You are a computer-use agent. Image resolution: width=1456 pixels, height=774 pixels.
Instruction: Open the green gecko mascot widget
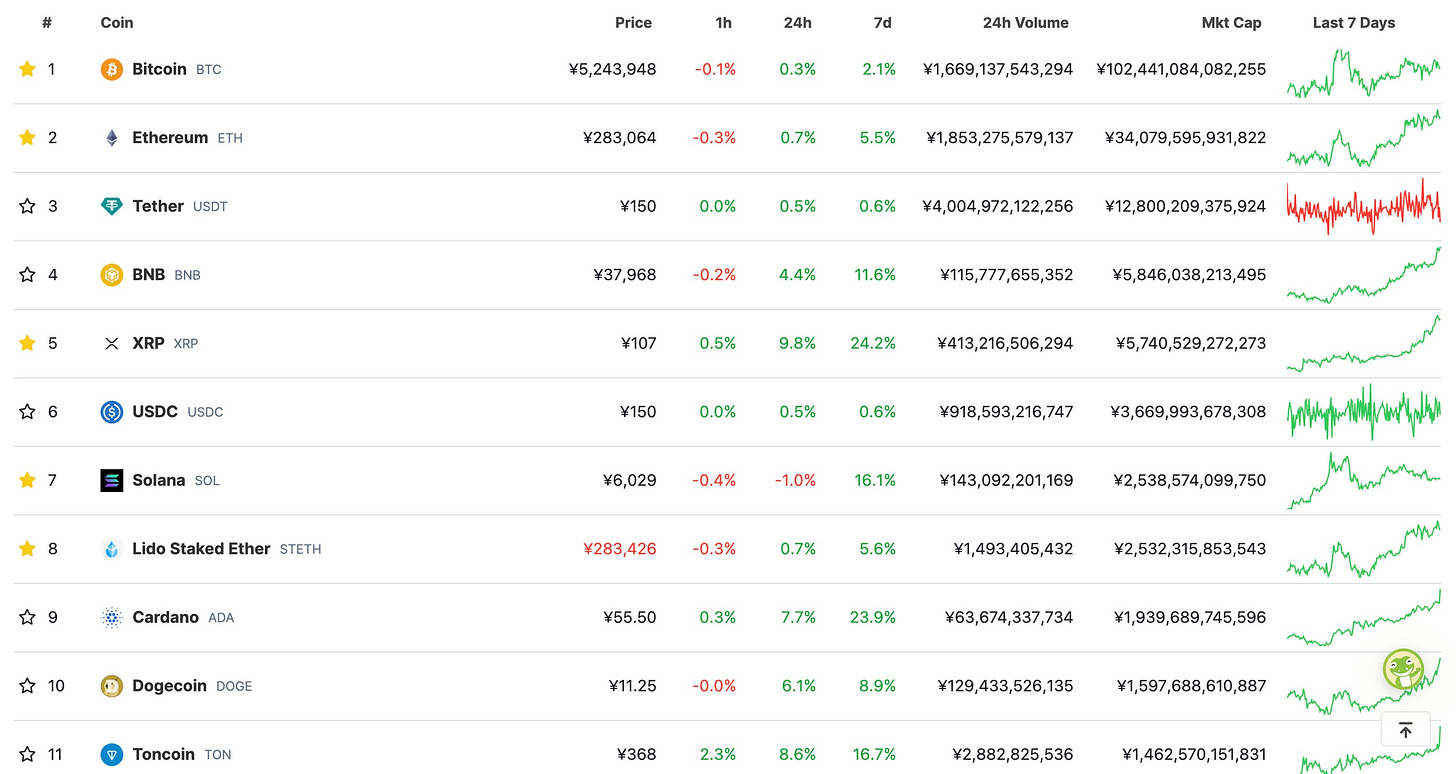point(1404,669)
